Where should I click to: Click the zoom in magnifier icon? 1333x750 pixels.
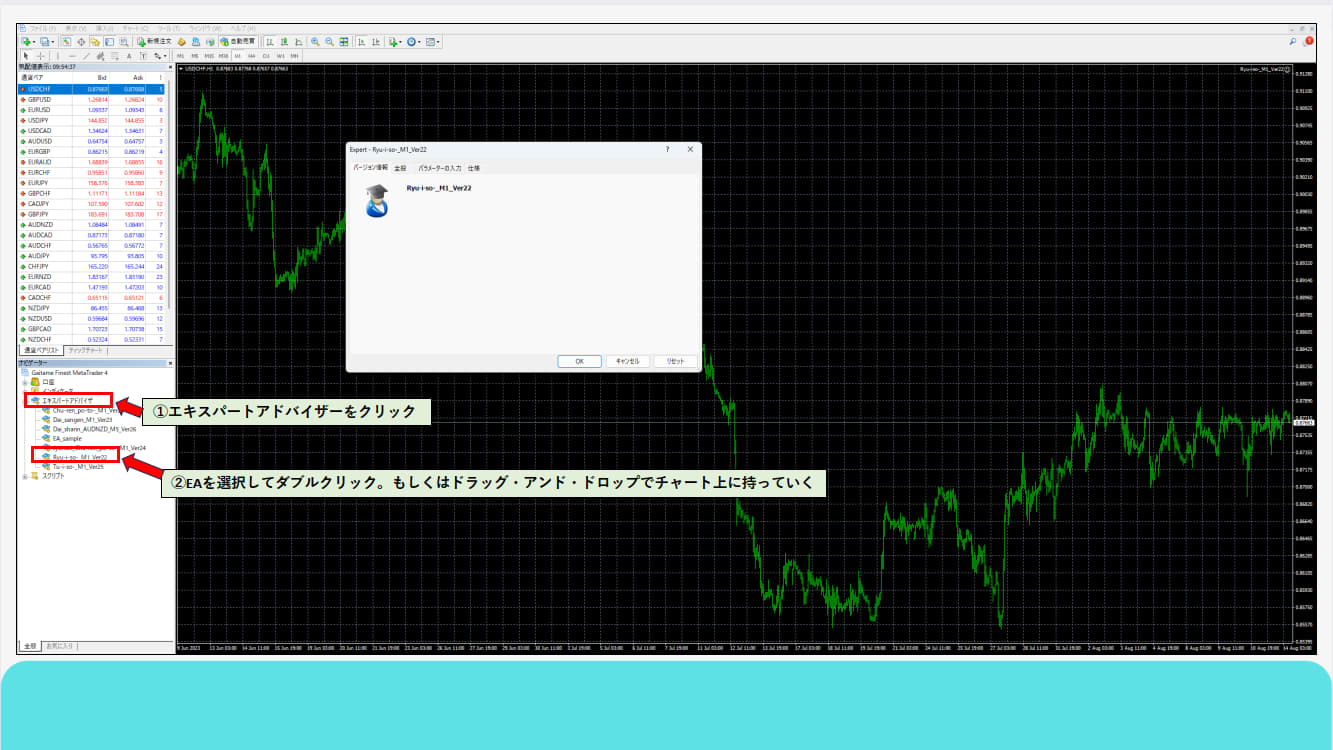tap(315, 42)
